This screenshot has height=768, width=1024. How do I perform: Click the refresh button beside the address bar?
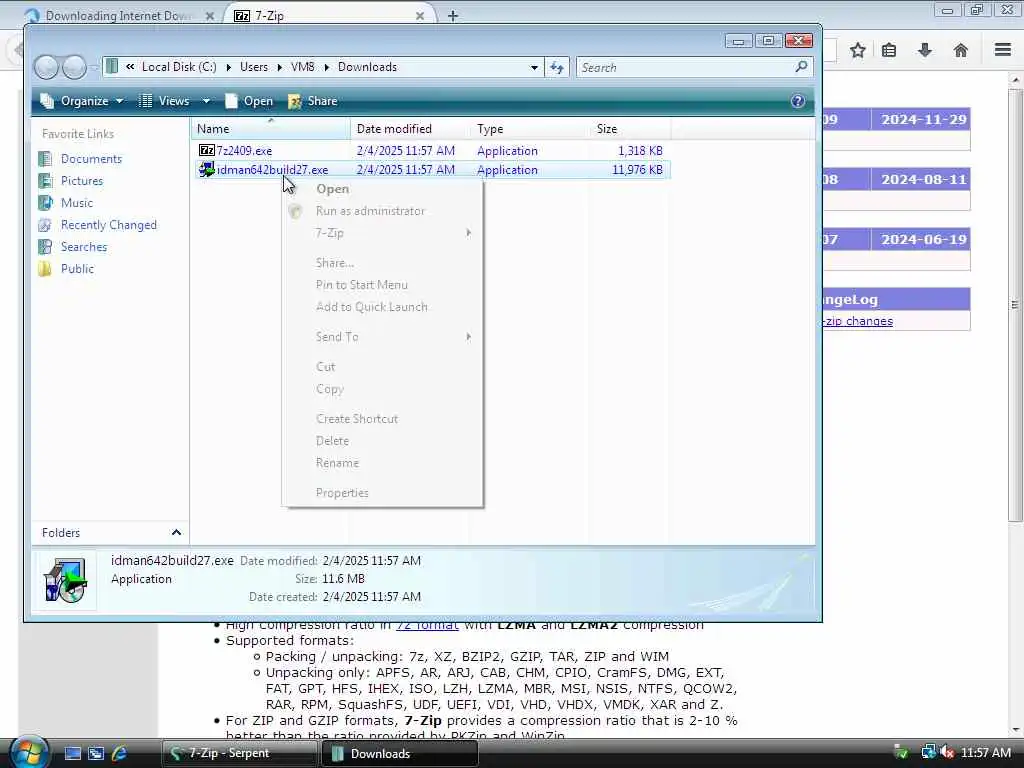tap(557, 67)
